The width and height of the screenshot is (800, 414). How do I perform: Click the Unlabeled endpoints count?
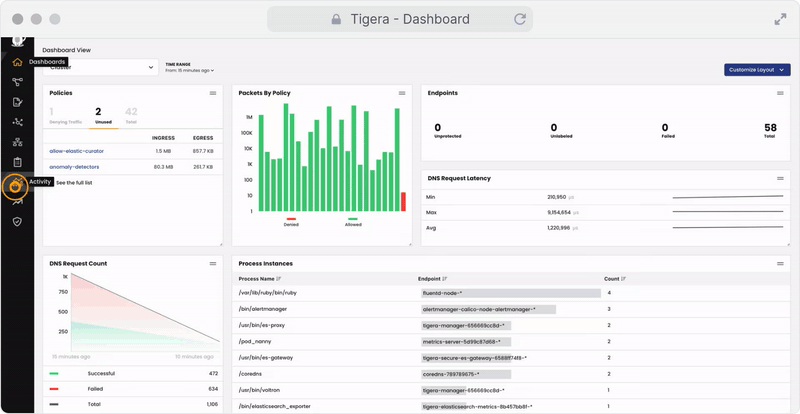pos(554,128)
